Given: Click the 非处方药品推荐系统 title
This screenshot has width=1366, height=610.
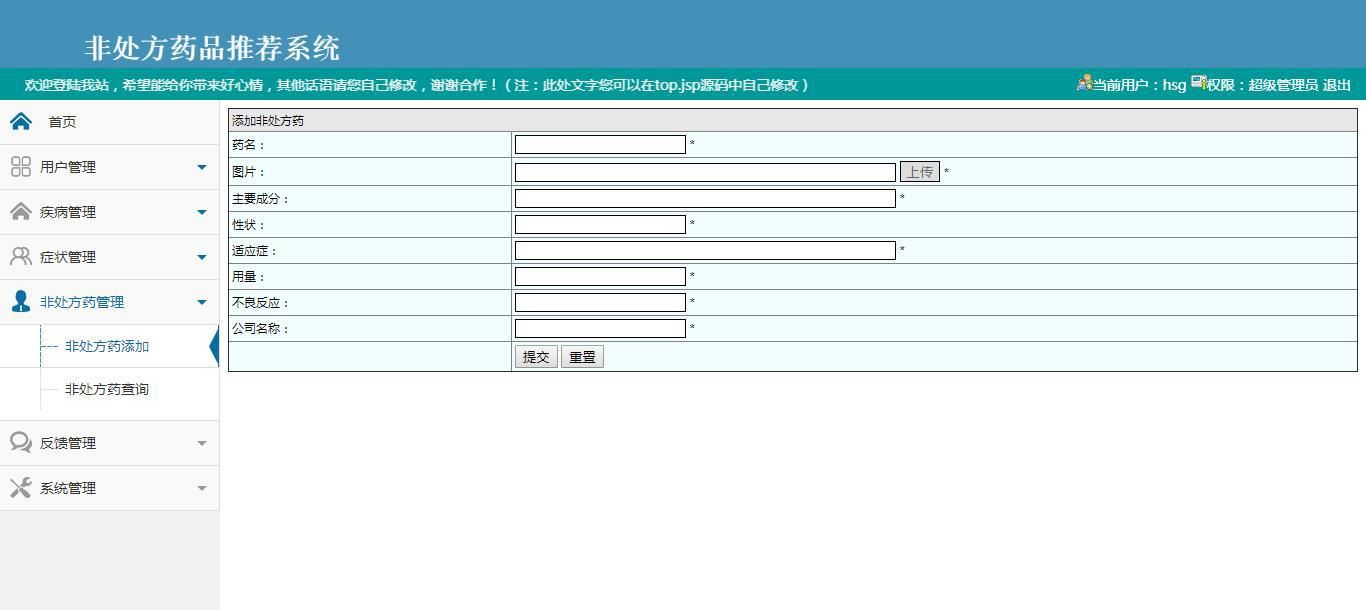Looking at the screenshot, I should (212, 48).
